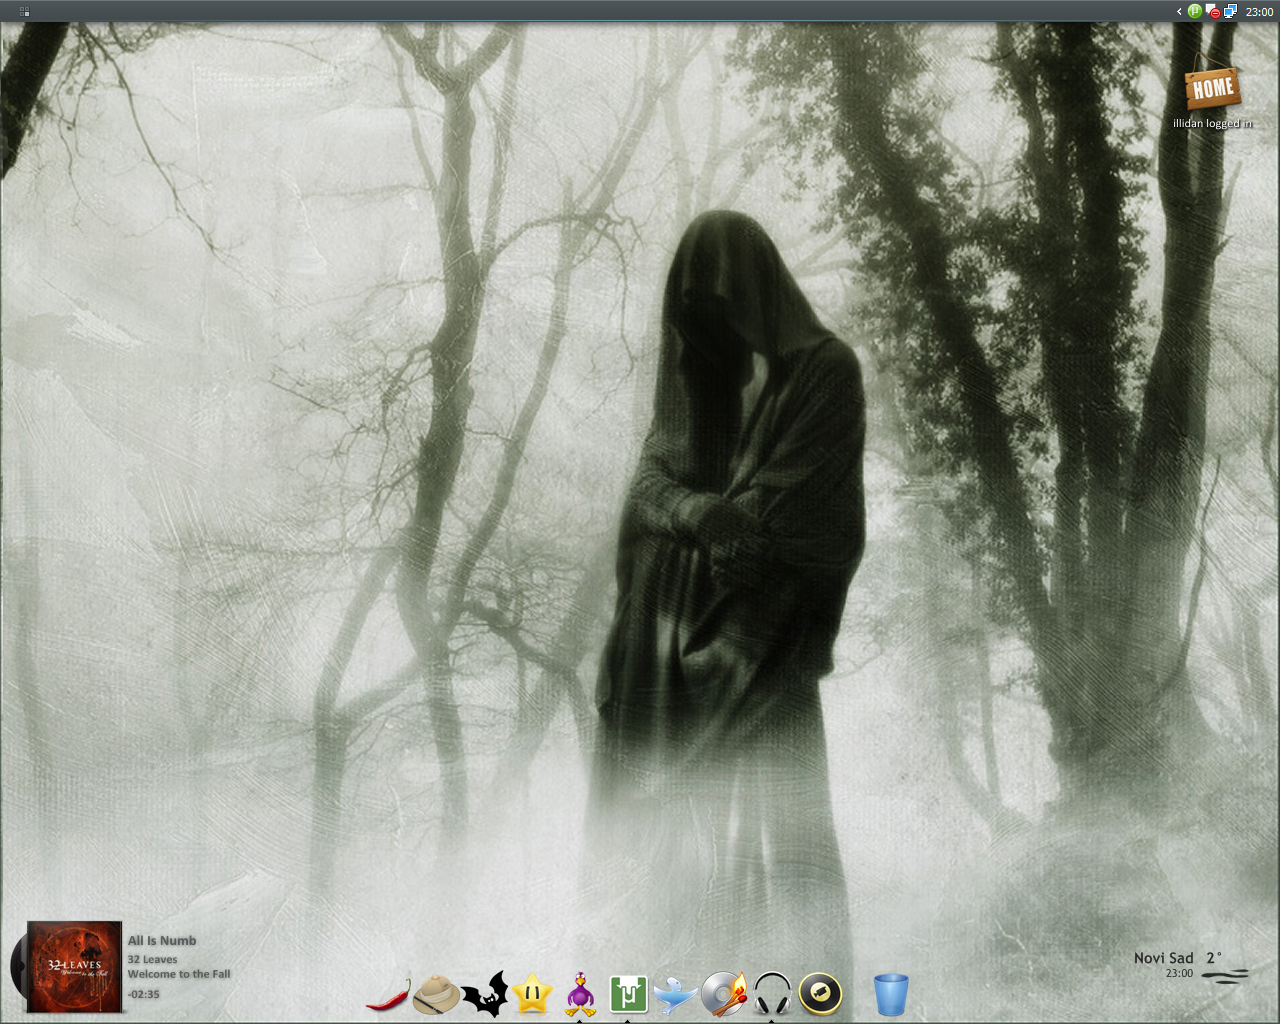Open the black bat dock icon
The width and height of the screenshot is (1280, 1024).
tap(484, 994)
